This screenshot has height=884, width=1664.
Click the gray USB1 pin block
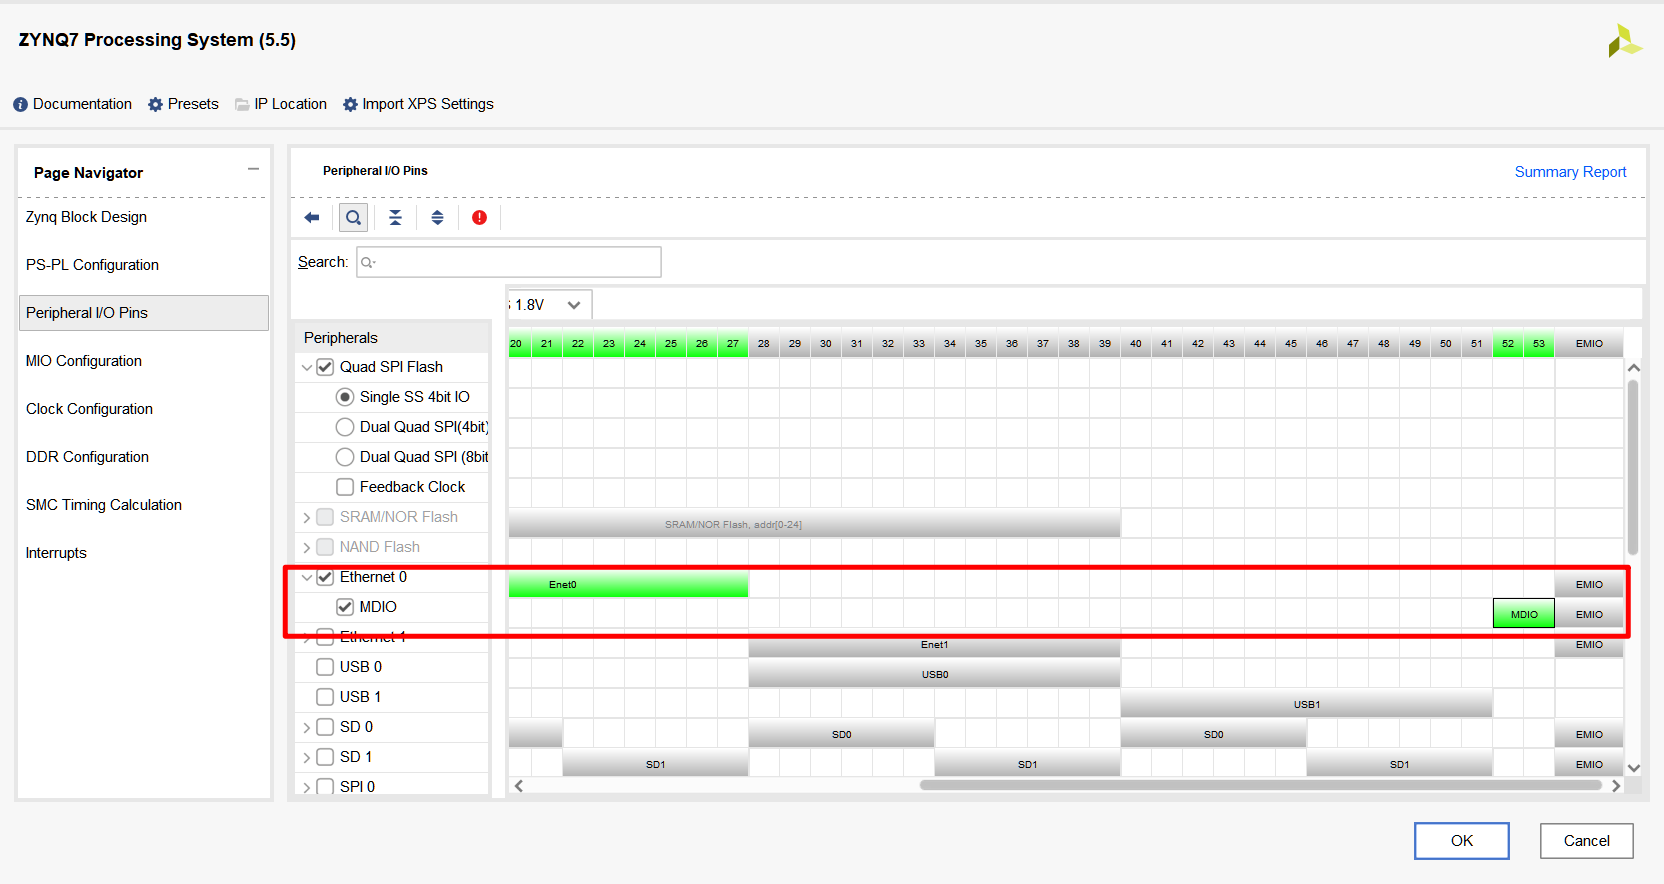pyautogui.click(x=1306, y=705)
